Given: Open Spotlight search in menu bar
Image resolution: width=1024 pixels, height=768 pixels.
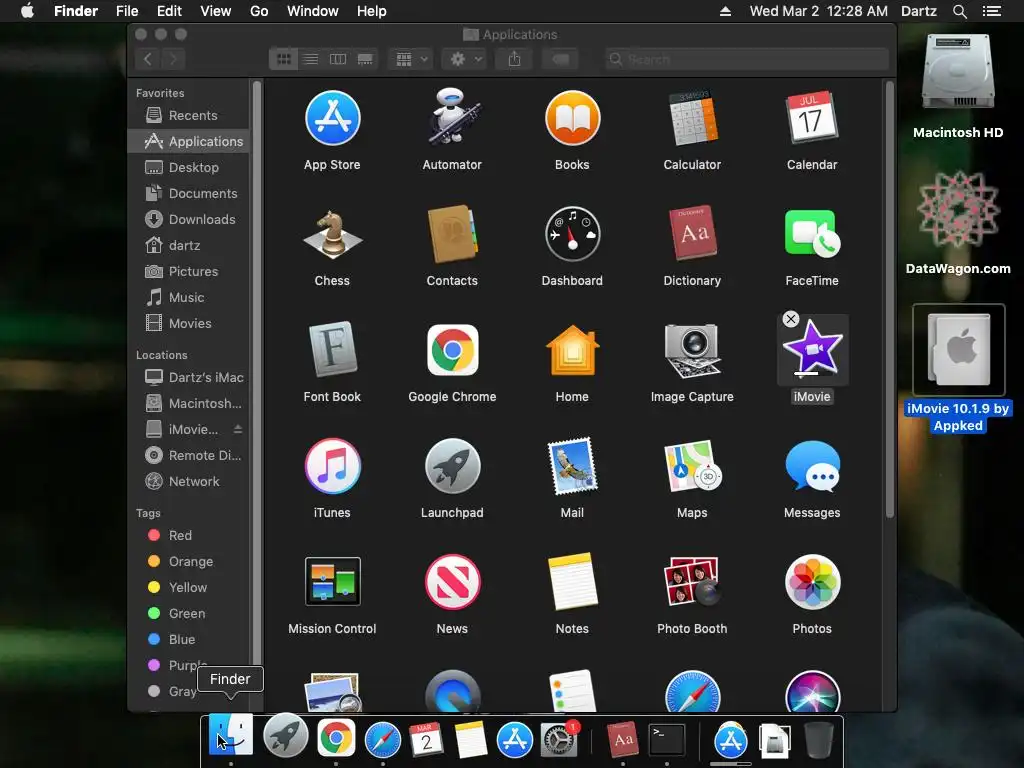Looking at the screenshot, I should (959, 11).
